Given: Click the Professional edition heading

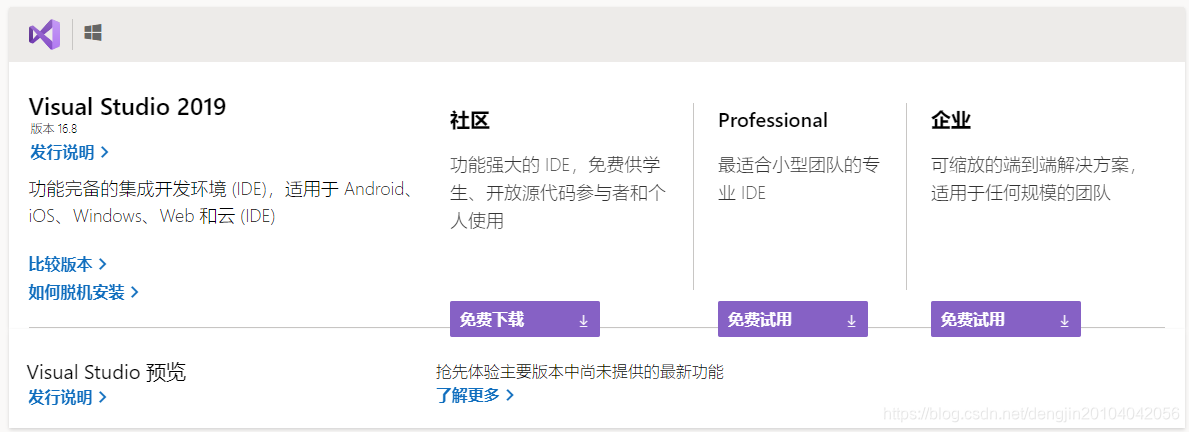Looking at the screenshot, I should coord(773,121).
